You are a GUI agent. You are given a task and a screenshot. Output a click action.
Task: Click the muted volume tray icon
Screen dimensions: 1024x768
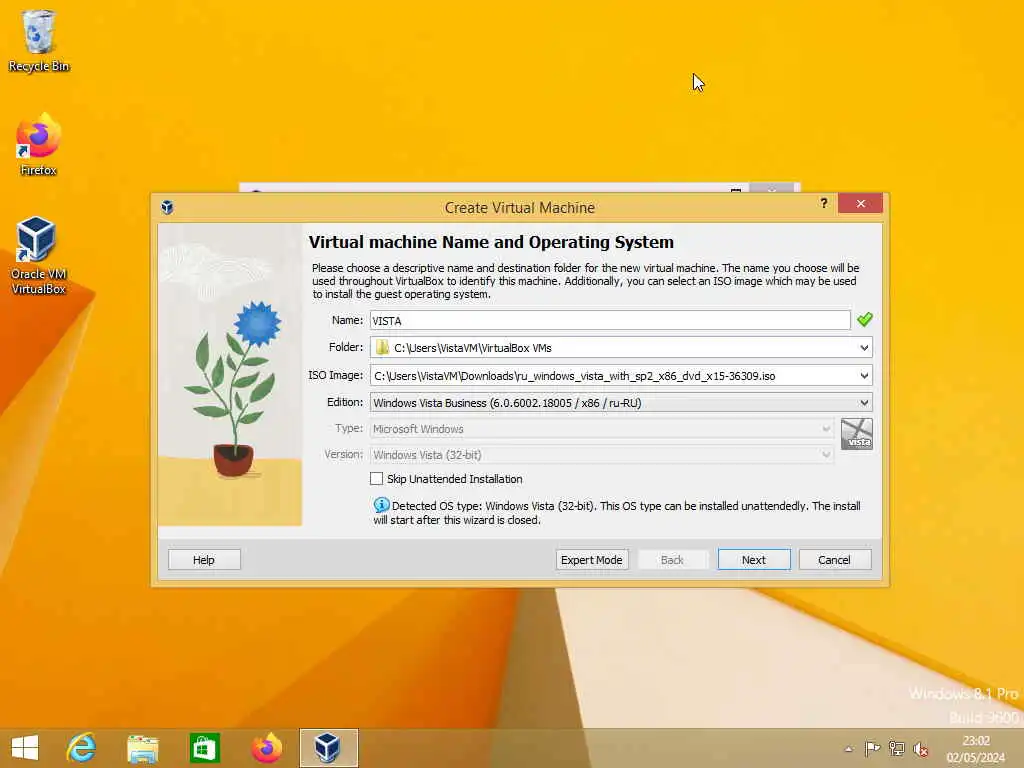coord(921,749)
